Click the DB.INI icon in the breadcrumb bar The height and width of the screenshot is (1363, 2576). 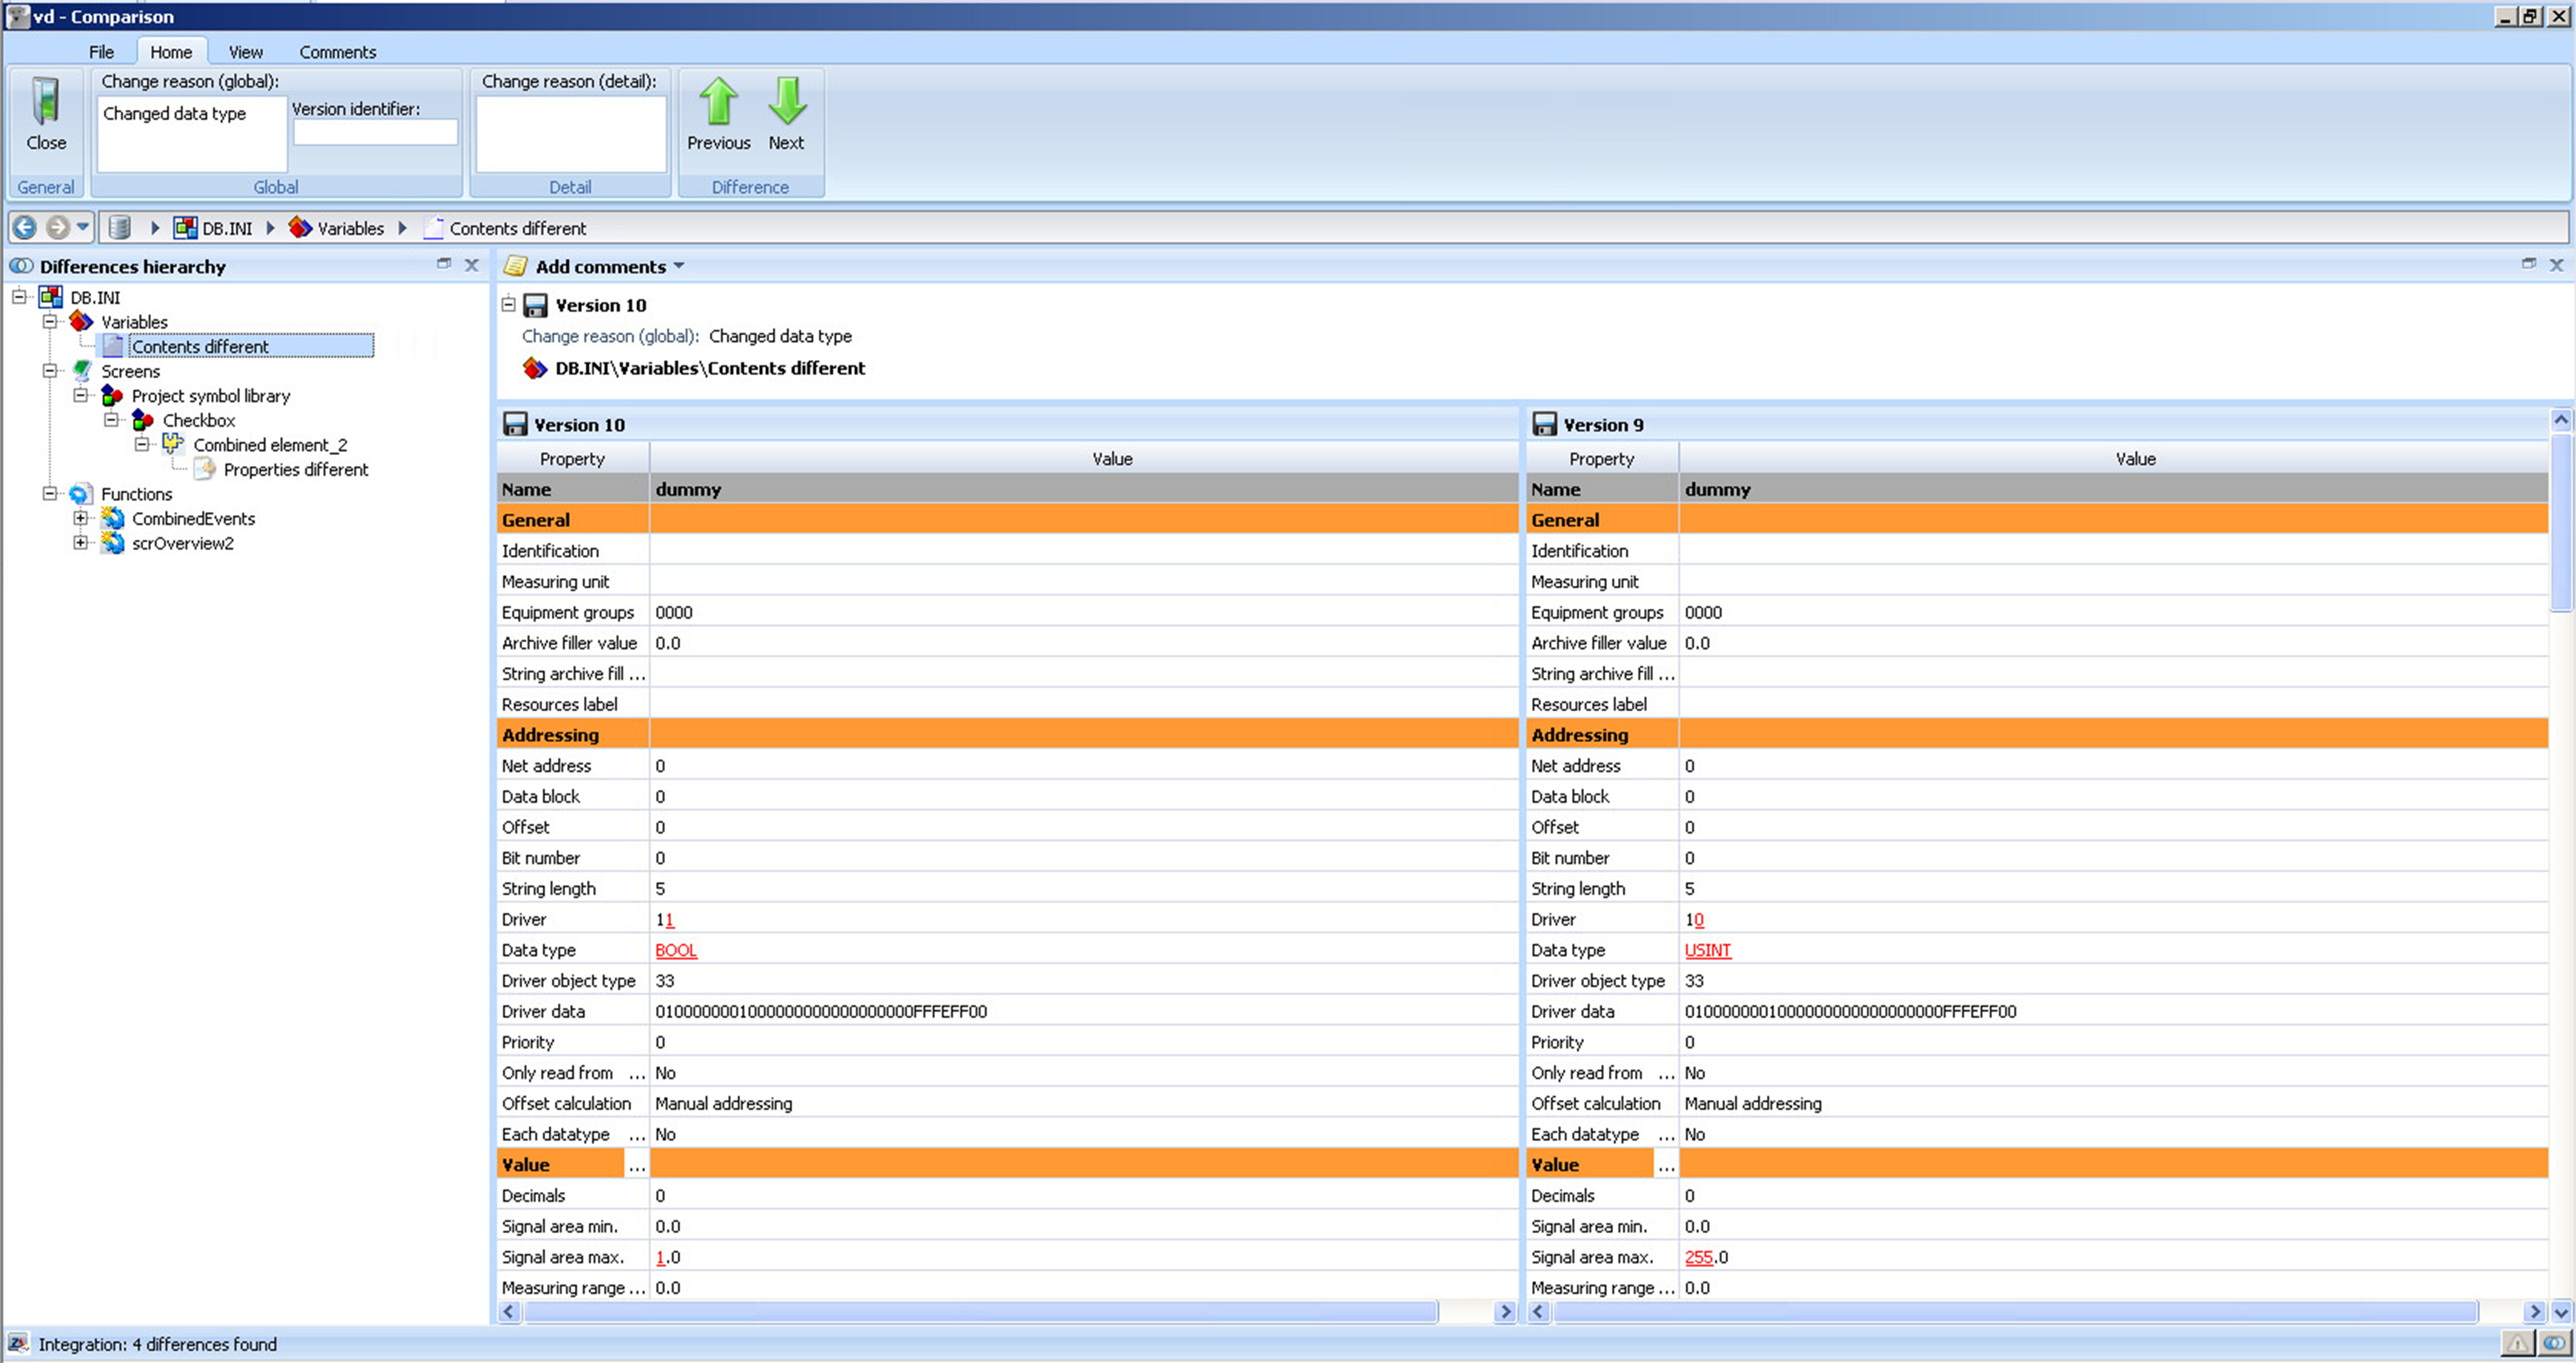tap(185, 228)
